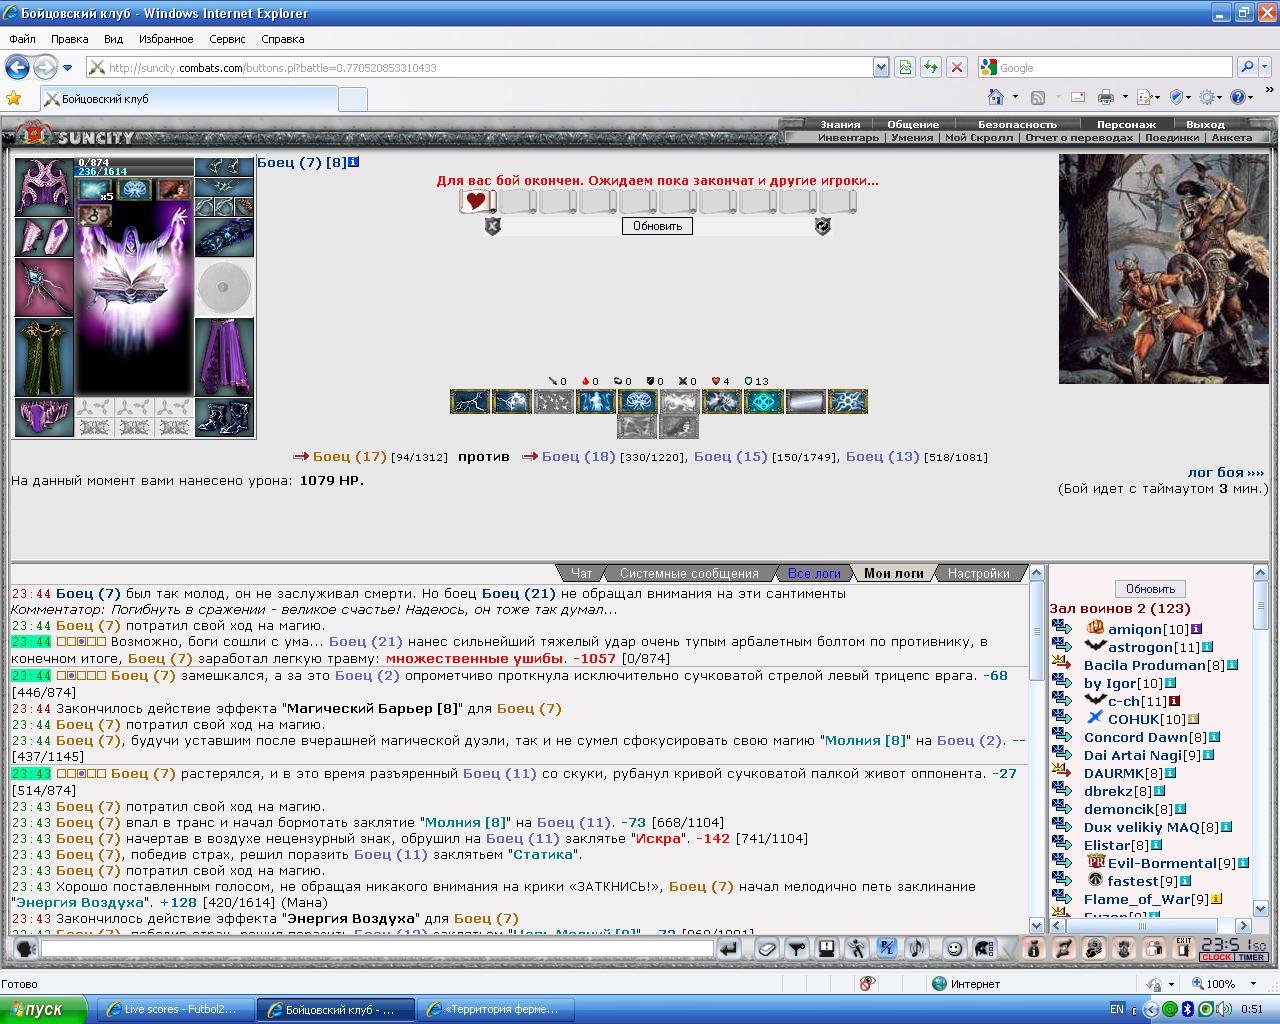Open Evil-Bormental player entry
Image resolution: width=1280 pixels, height=1024 pixels.
[x=1162, y=863]
